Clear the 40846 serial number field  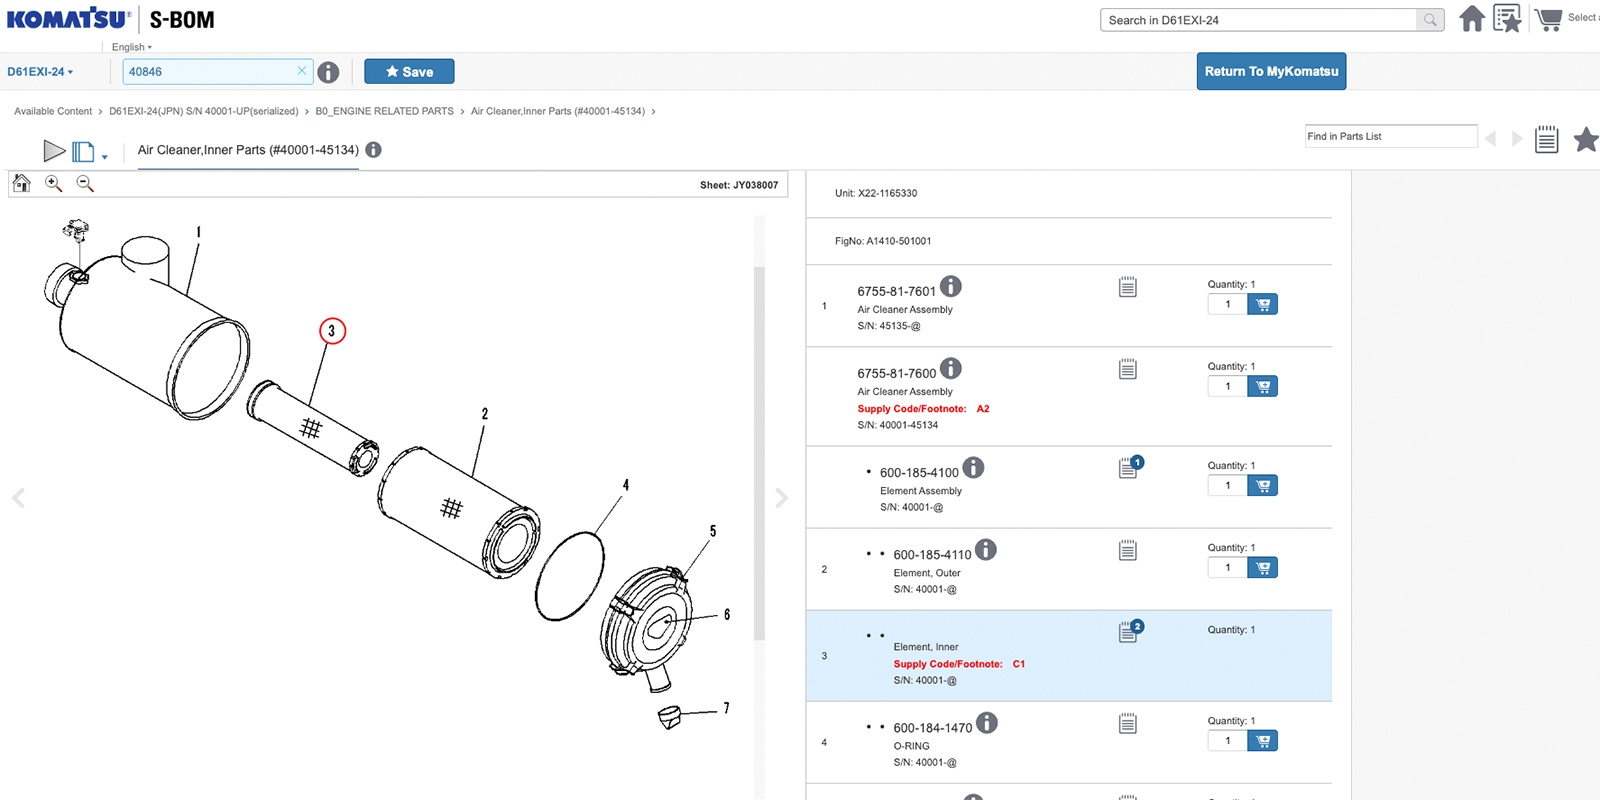(x=301, y=71)
